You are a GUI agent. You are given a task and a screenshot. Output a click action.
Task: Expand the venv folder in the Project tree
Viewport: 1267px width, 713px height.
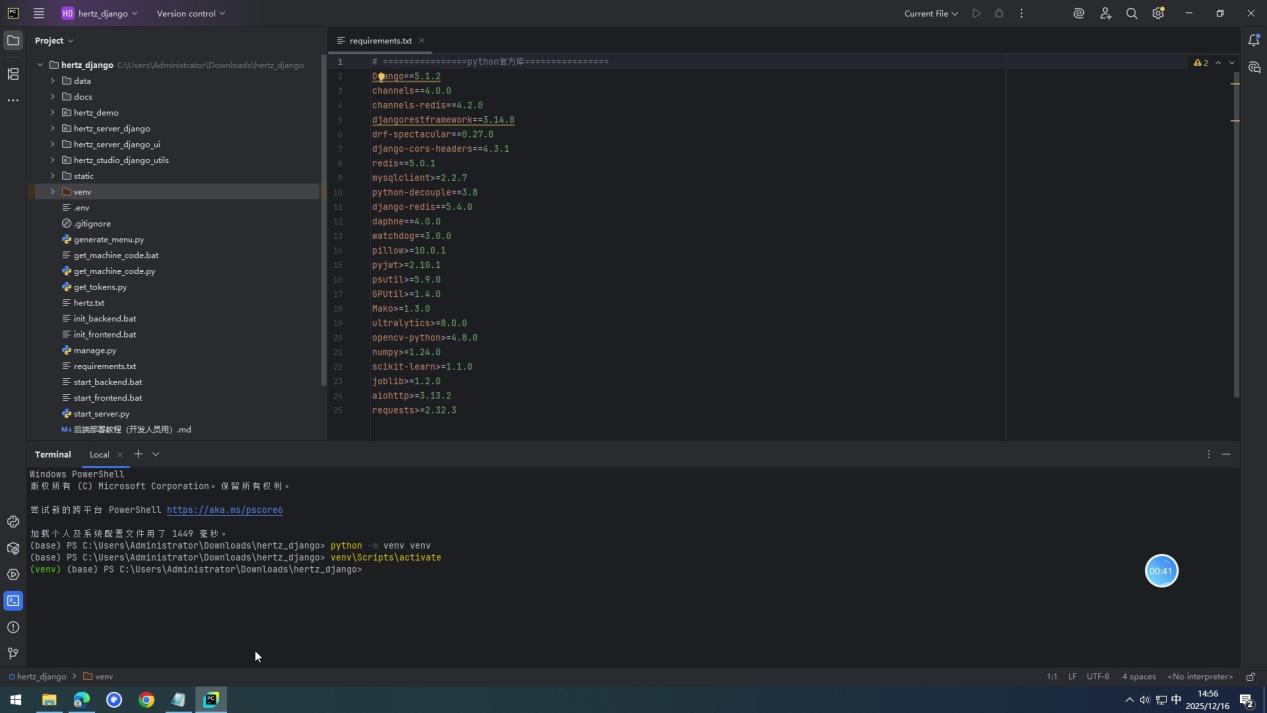52,191
